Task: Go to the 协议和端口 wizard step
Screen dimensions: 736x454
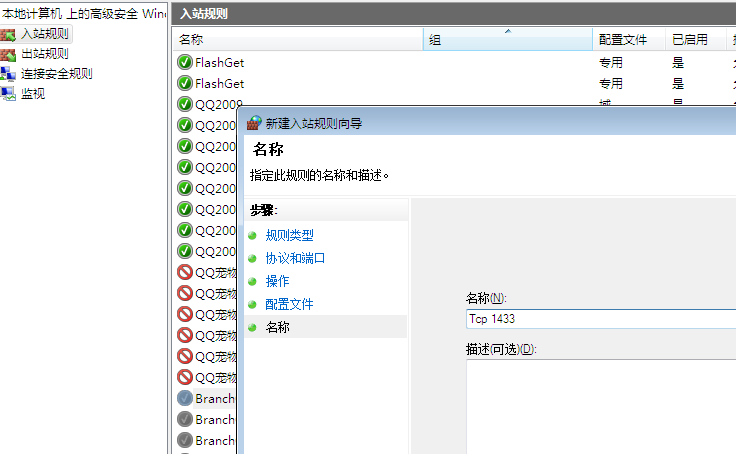Action: [295, 258]
